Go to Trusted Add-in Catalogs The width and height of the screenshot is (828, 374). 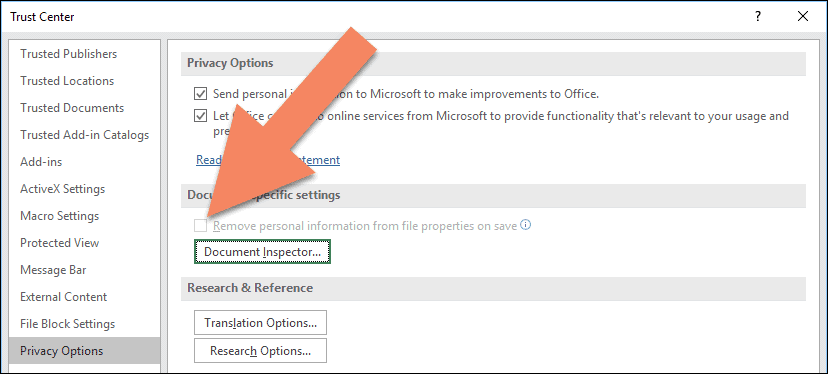(x=84, y=135)
